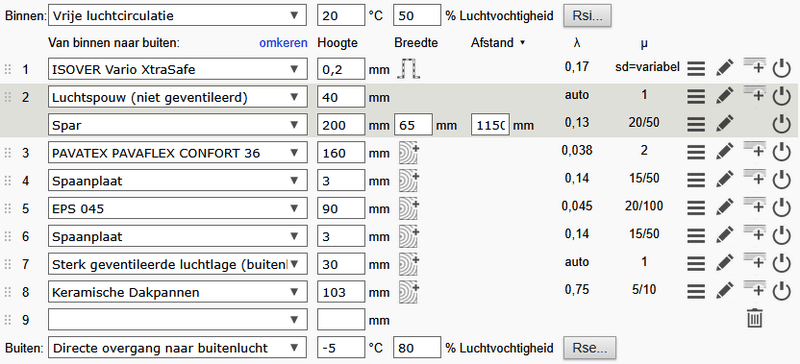Click the inside temperature field showing 20
800x364 pixels.
[x=341, y=15]
